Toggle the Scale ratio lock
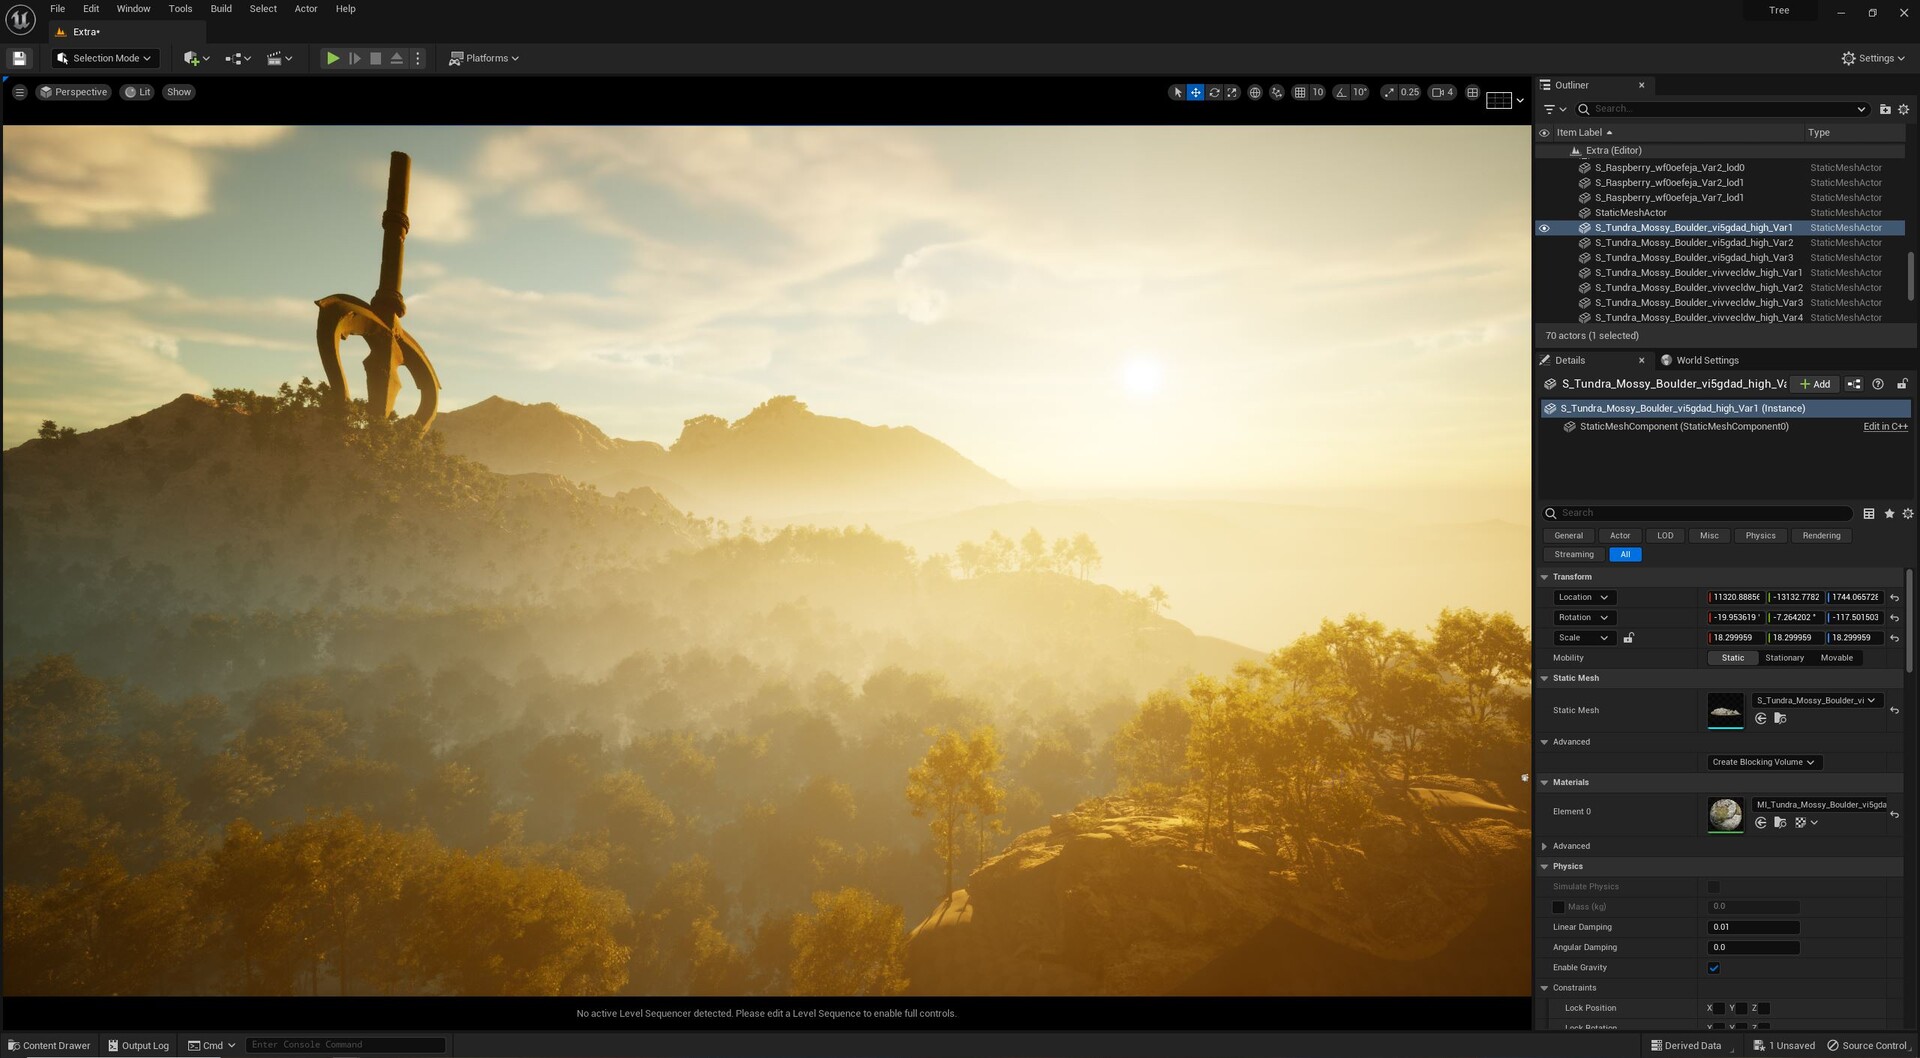The image size is (1920, 1058). click(x=1628, y=638)
